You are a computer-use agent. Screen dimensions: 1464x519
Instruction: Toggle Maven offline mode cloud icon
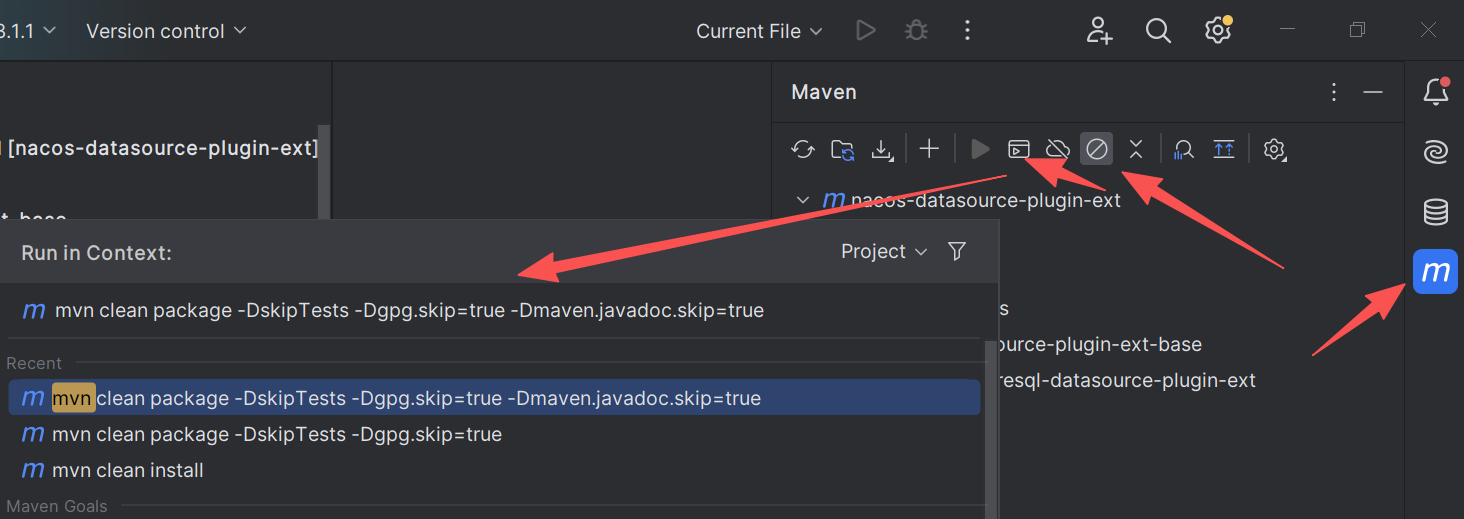pyautogui.click(x=1057, y=150)
